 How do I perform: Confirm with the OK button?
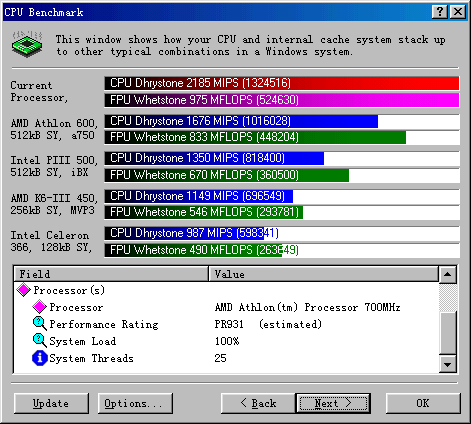point(423,403)
